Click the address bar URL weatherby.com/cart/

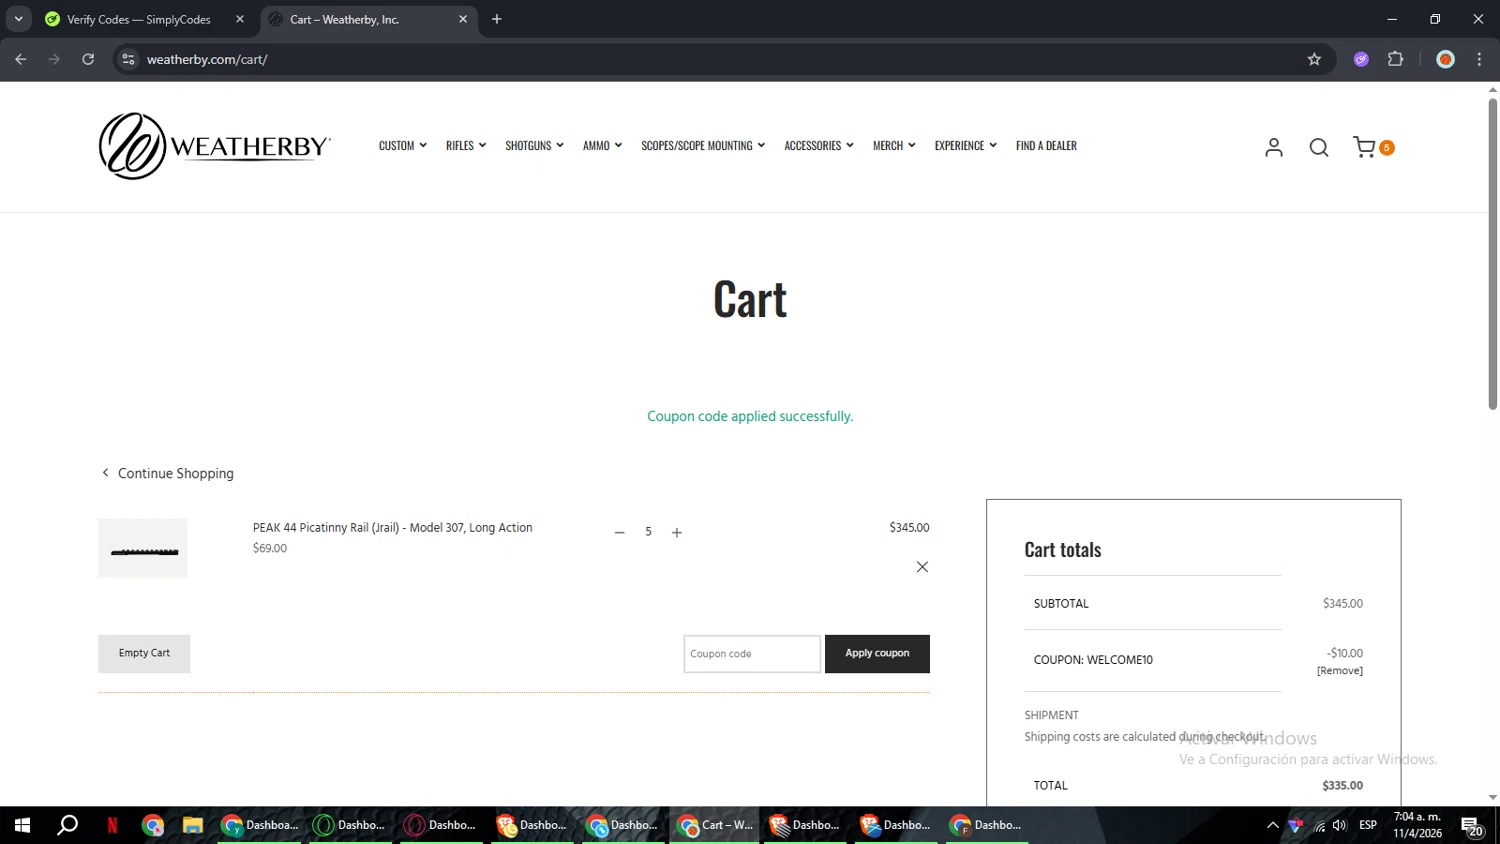[x=207, y=59]
